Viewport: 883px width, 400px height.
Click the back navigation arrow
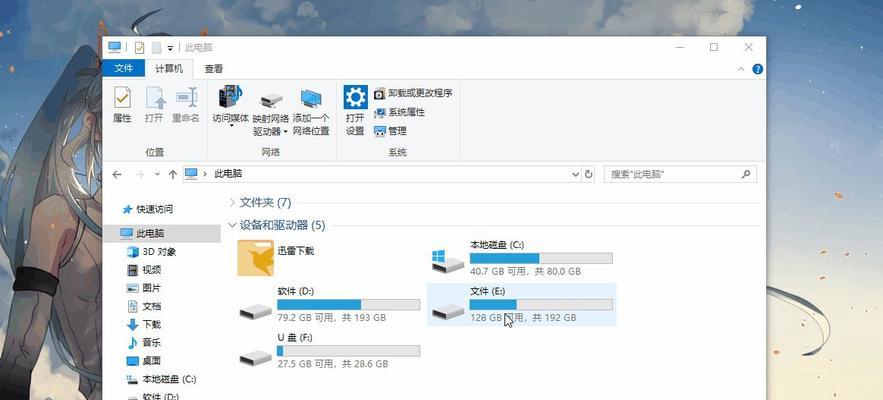[x=117, y=175]
